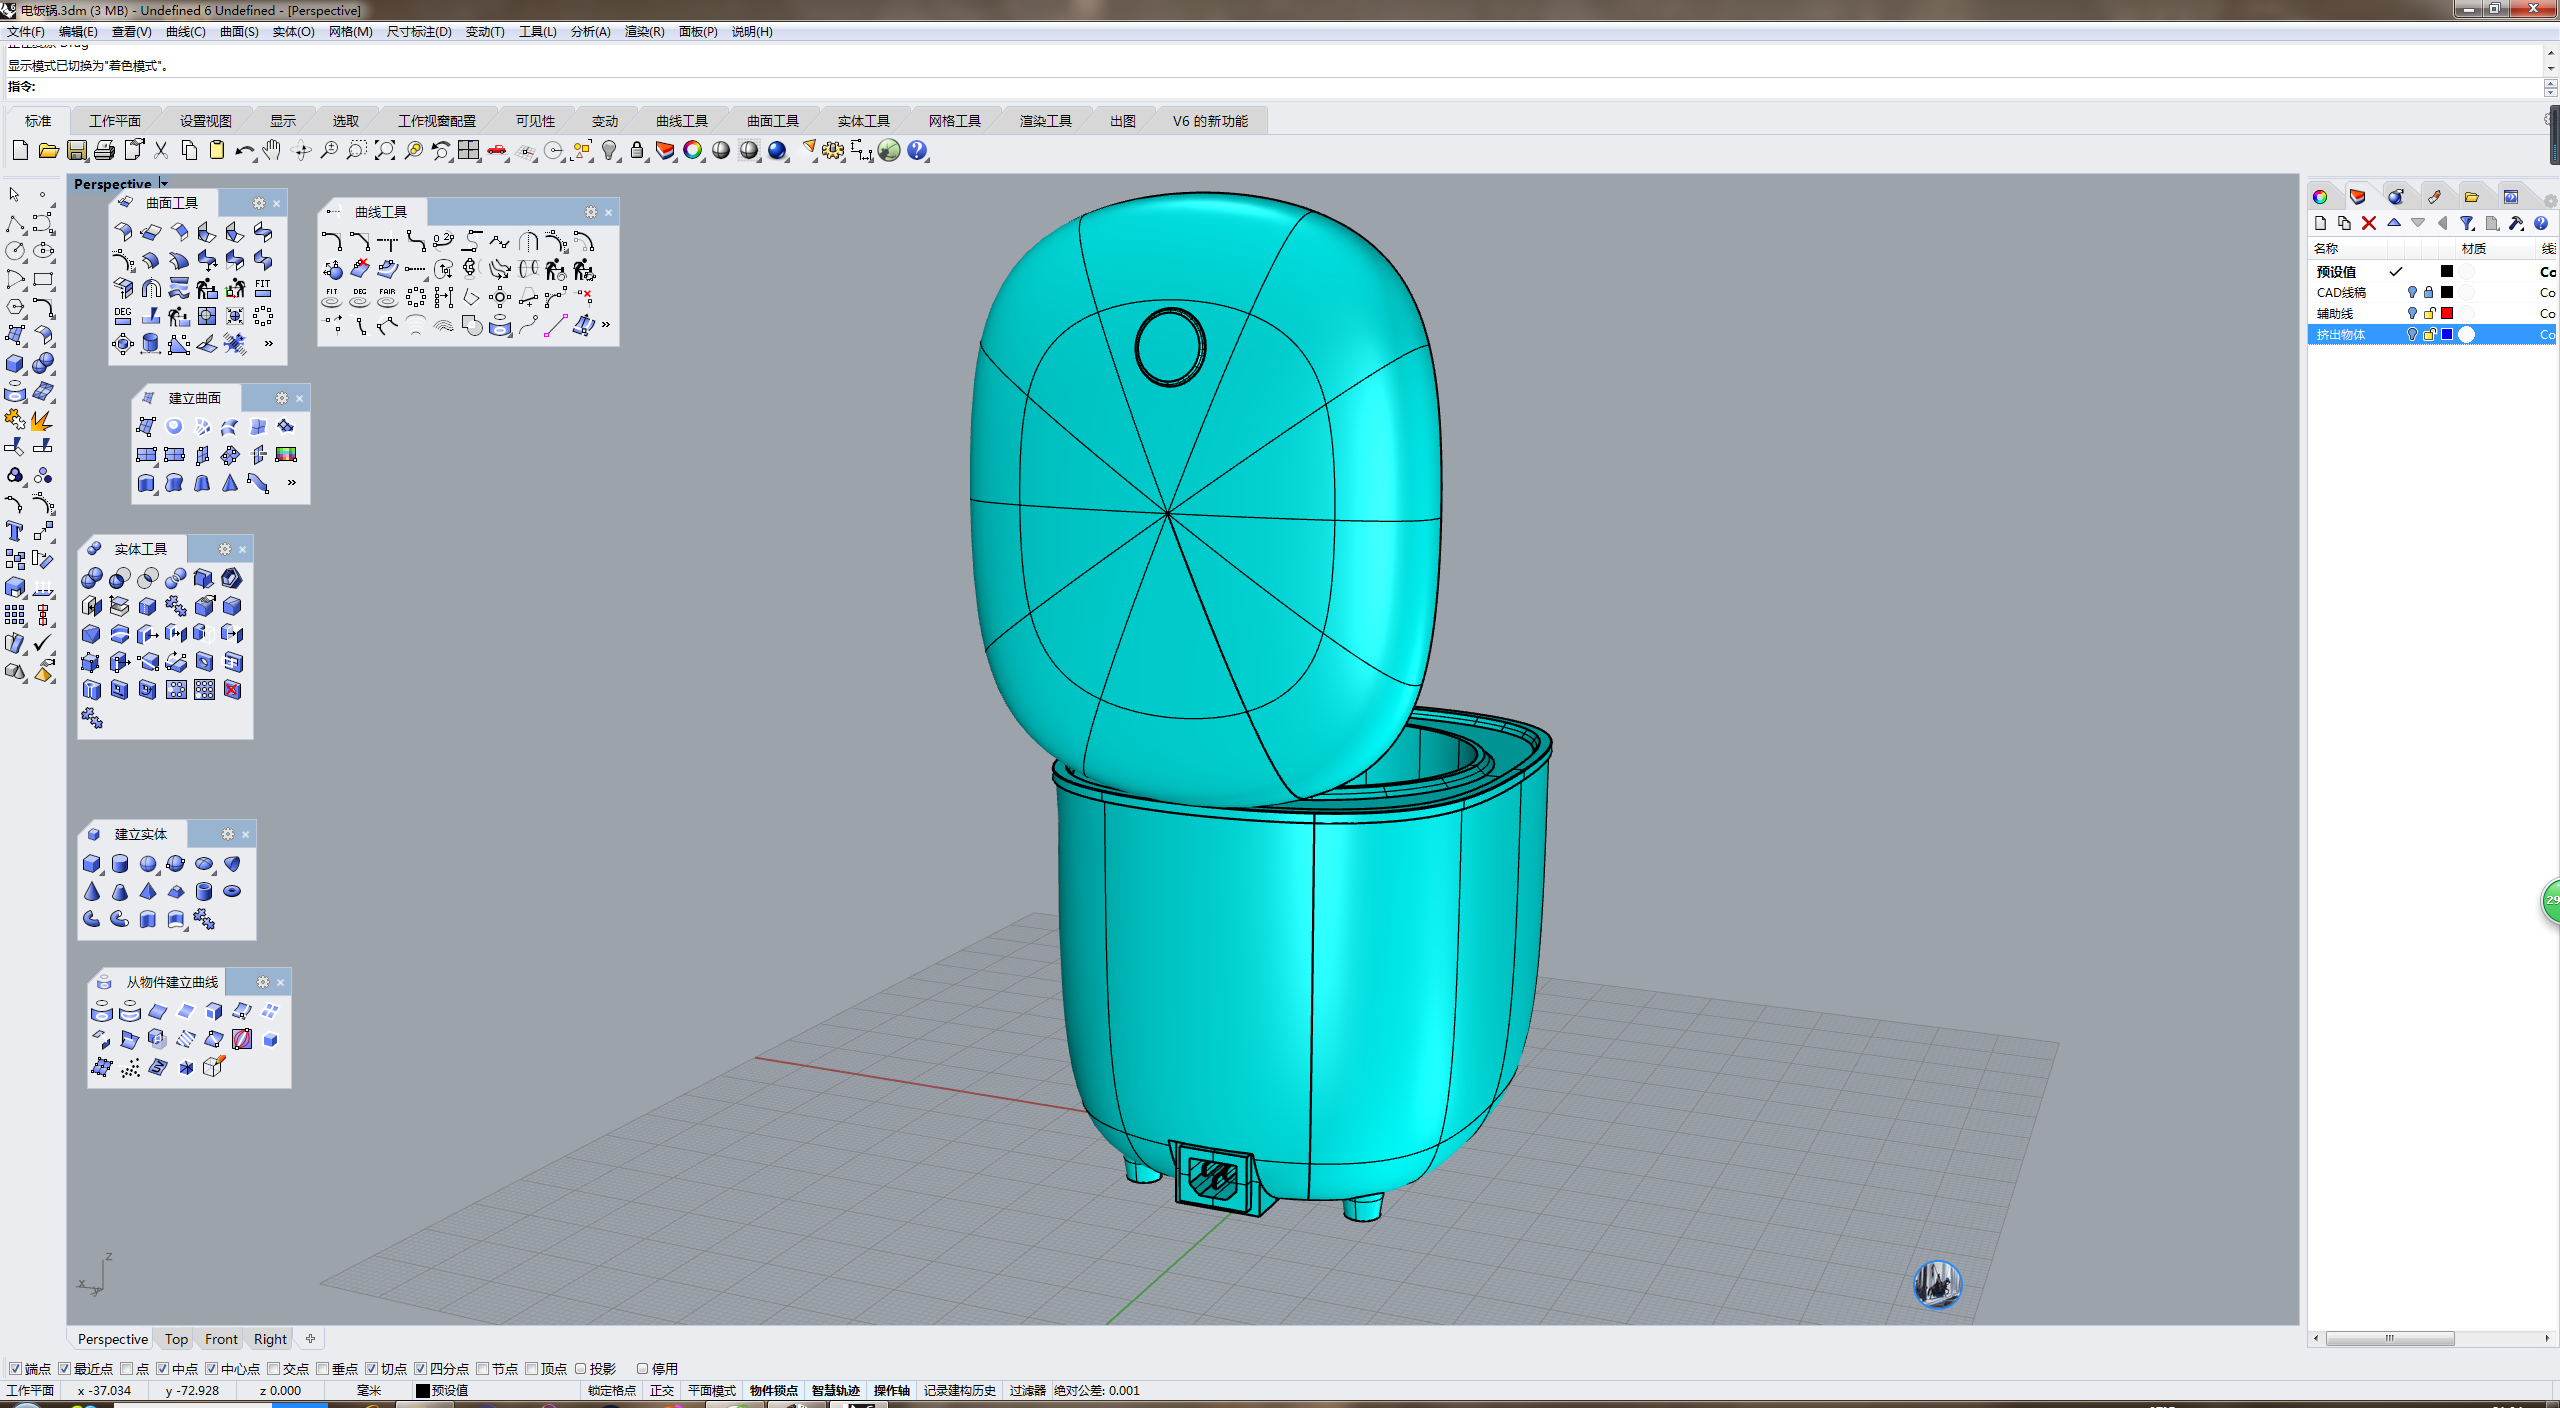The image size is (2560, 1408).
Task: Toggle the lock on CAD线稿 layer
Action: pos(2428,292)
